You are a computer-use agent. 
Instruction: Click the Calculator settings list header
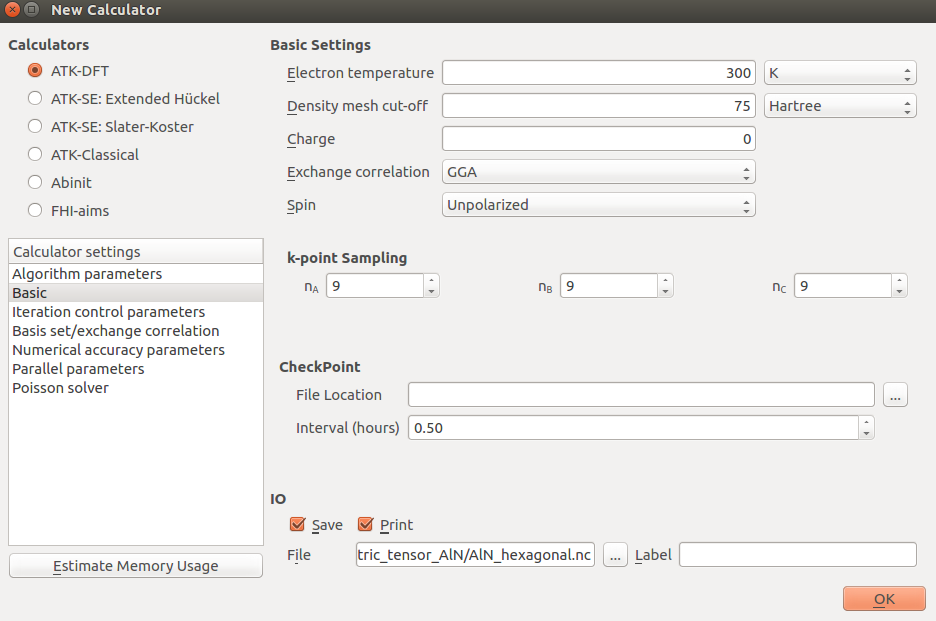pyautogui.click(x=136, y=251)
